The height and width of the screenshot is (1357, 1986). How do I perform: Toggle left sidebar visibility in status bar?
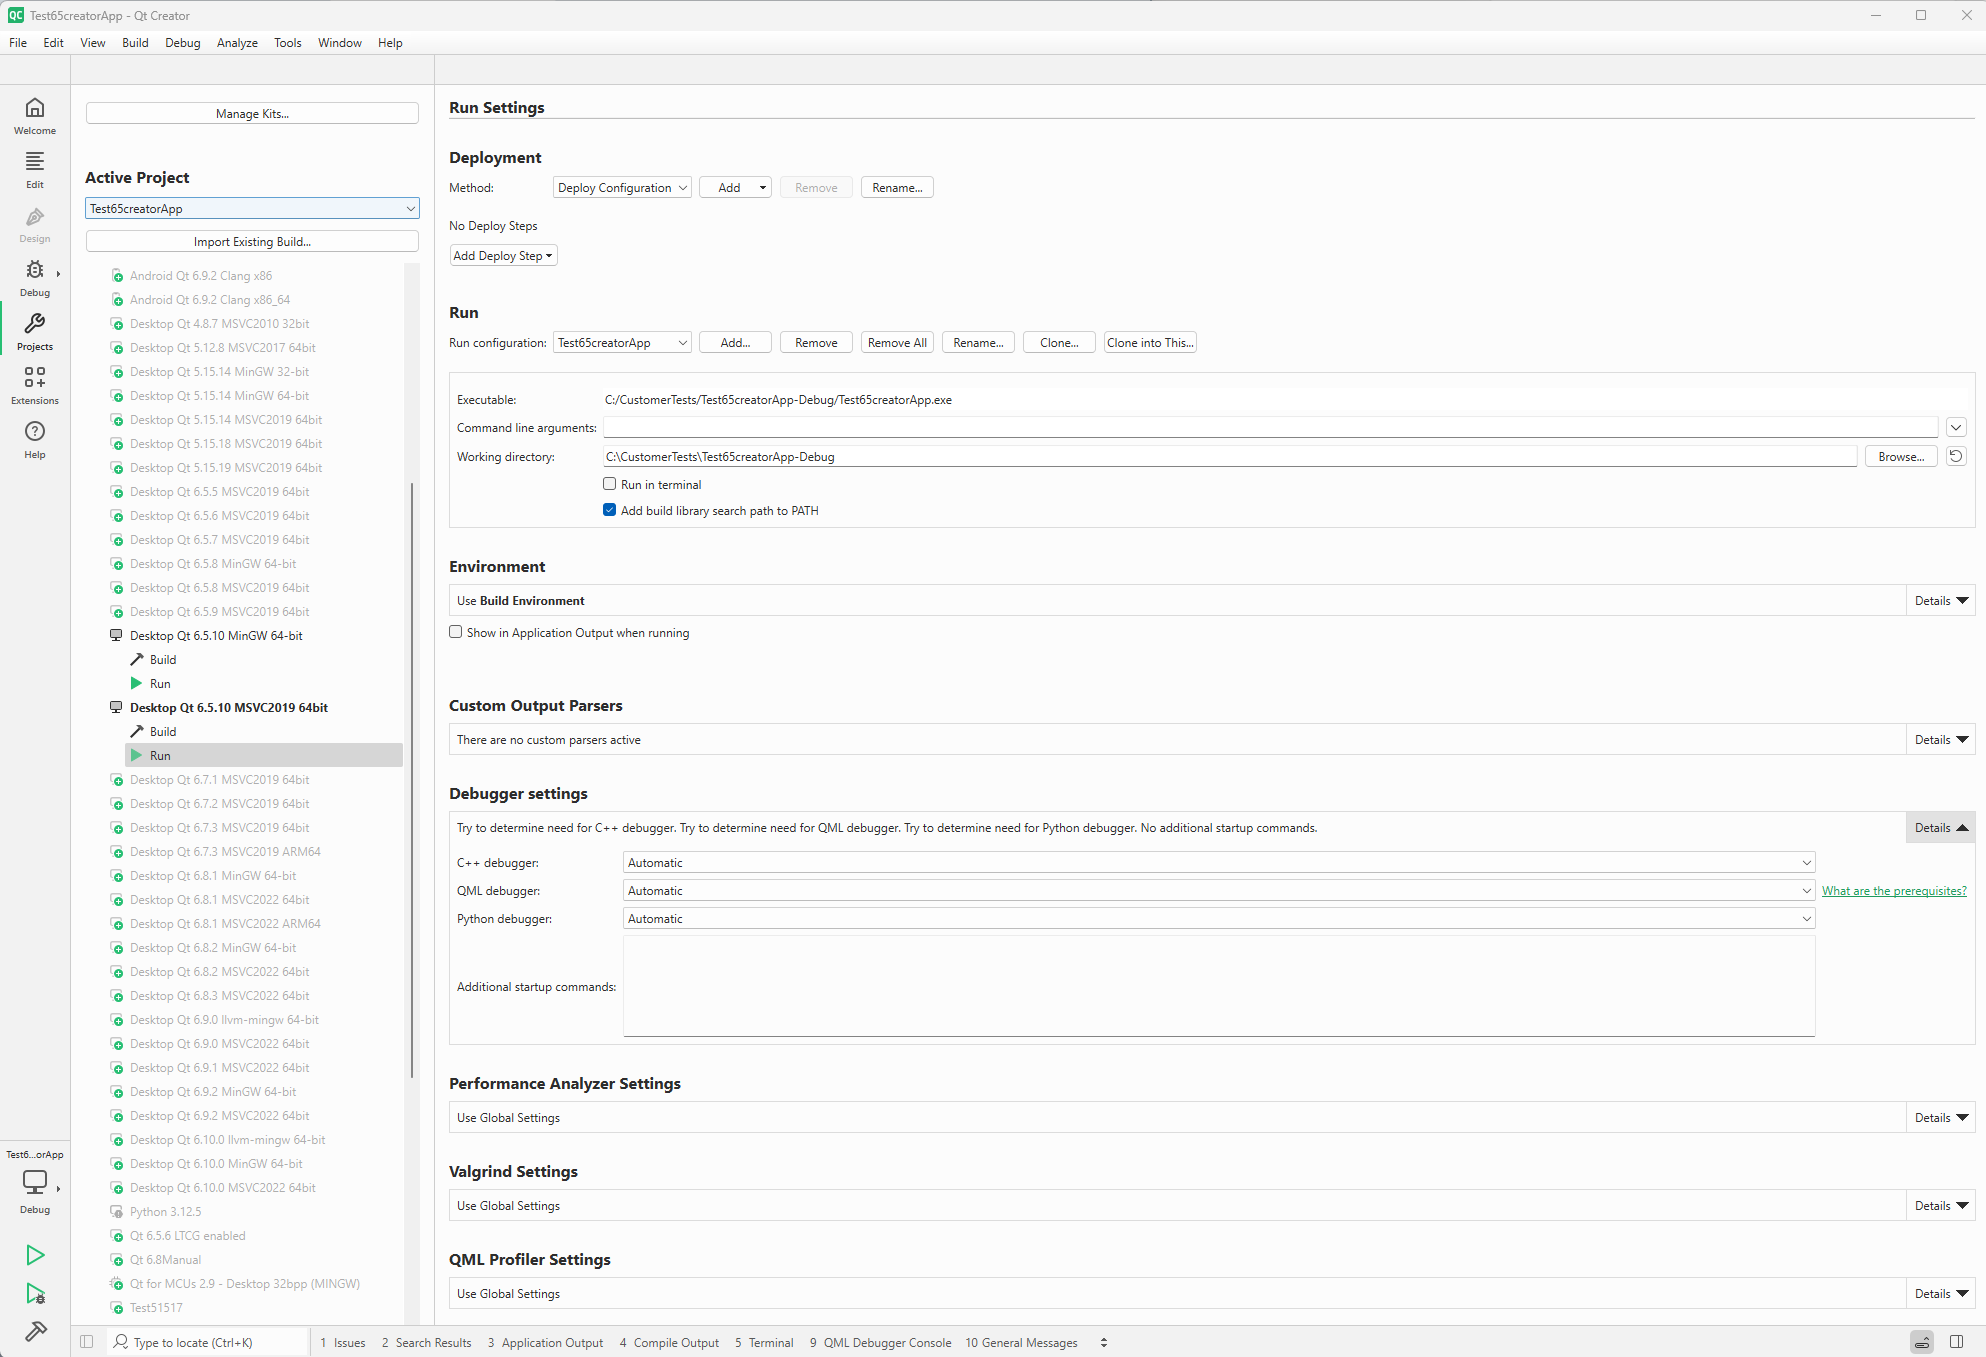click(87, 1342)
